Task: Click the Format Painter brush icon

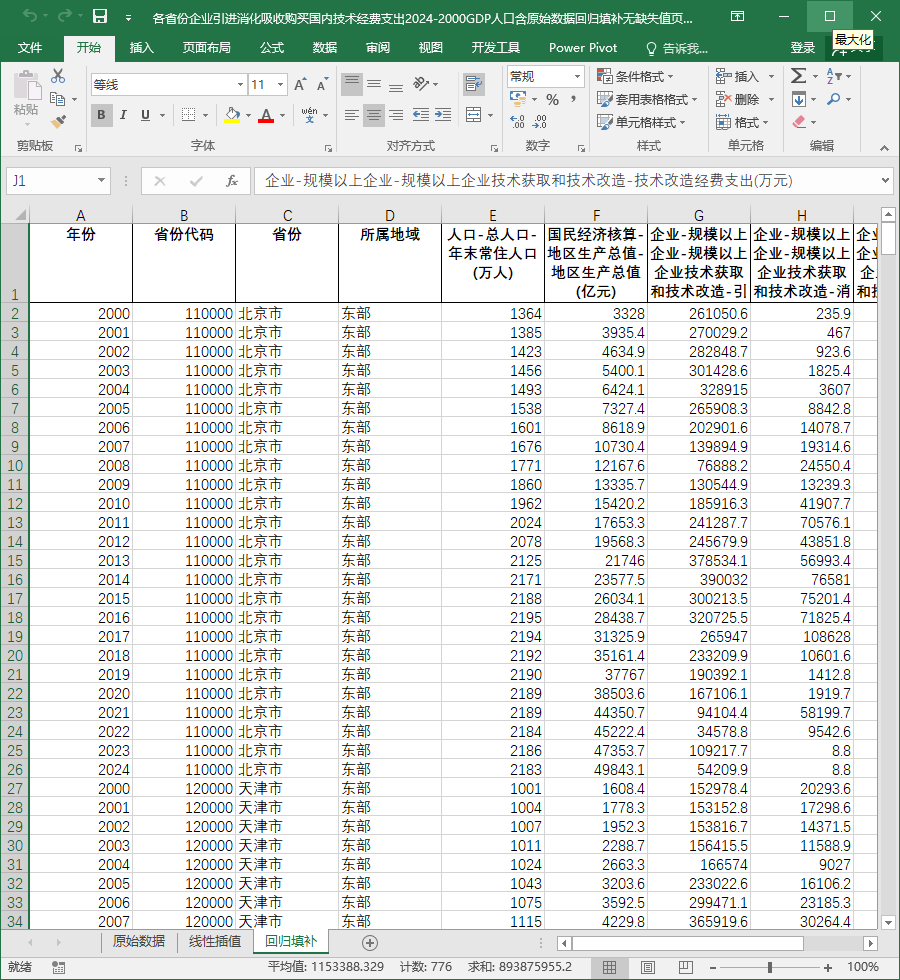Action: tap(58, 122)
